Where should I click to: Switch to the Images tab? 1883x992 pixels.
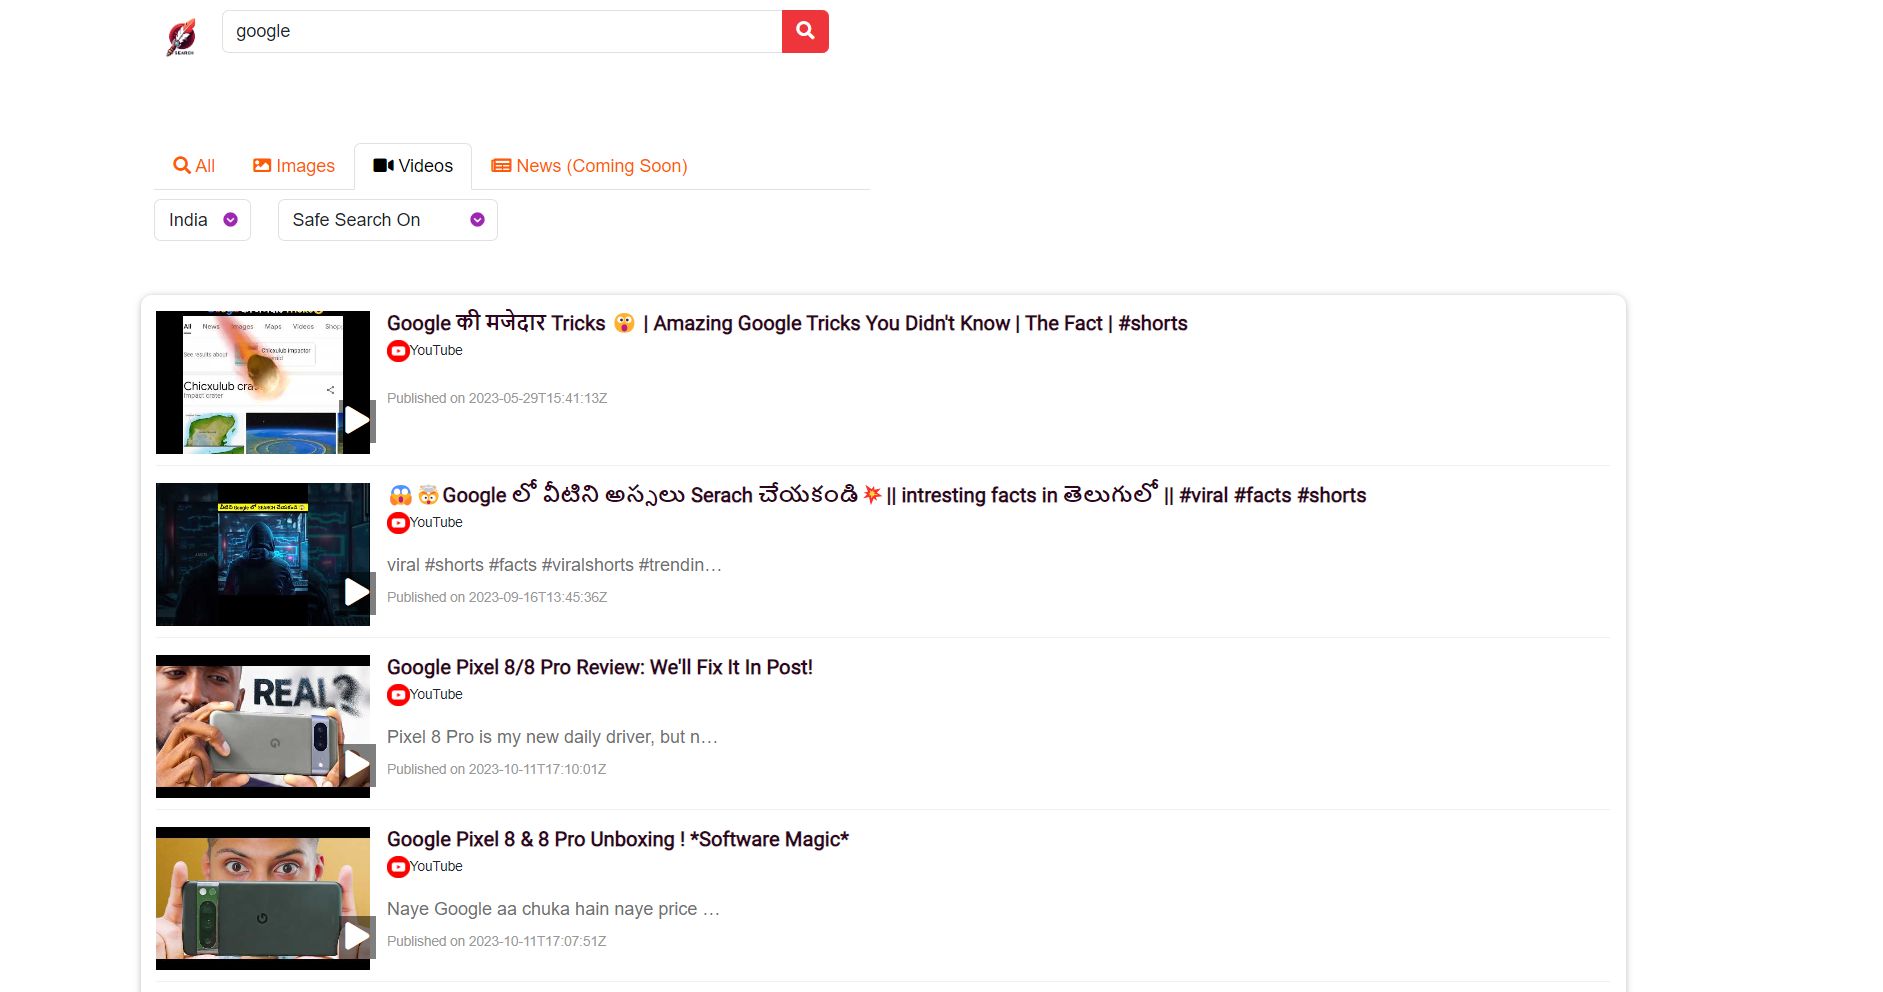point(294,166)
